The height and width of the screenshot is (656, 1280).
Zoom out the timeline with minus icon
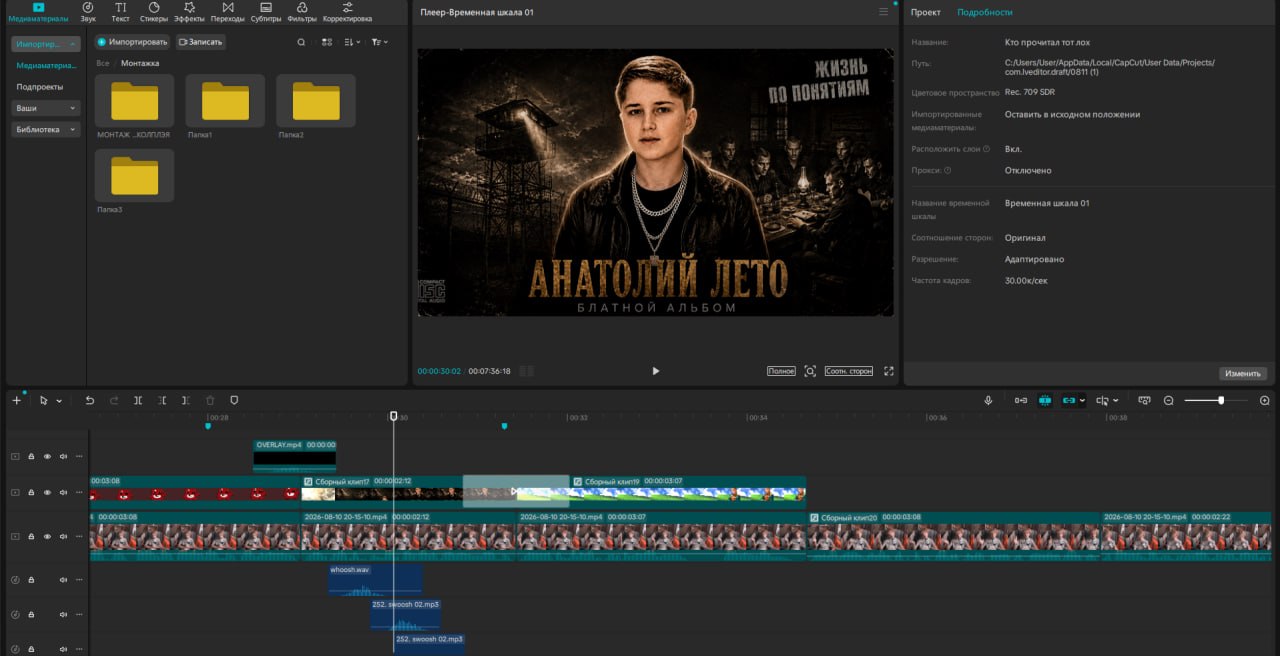click(1168, 400)
